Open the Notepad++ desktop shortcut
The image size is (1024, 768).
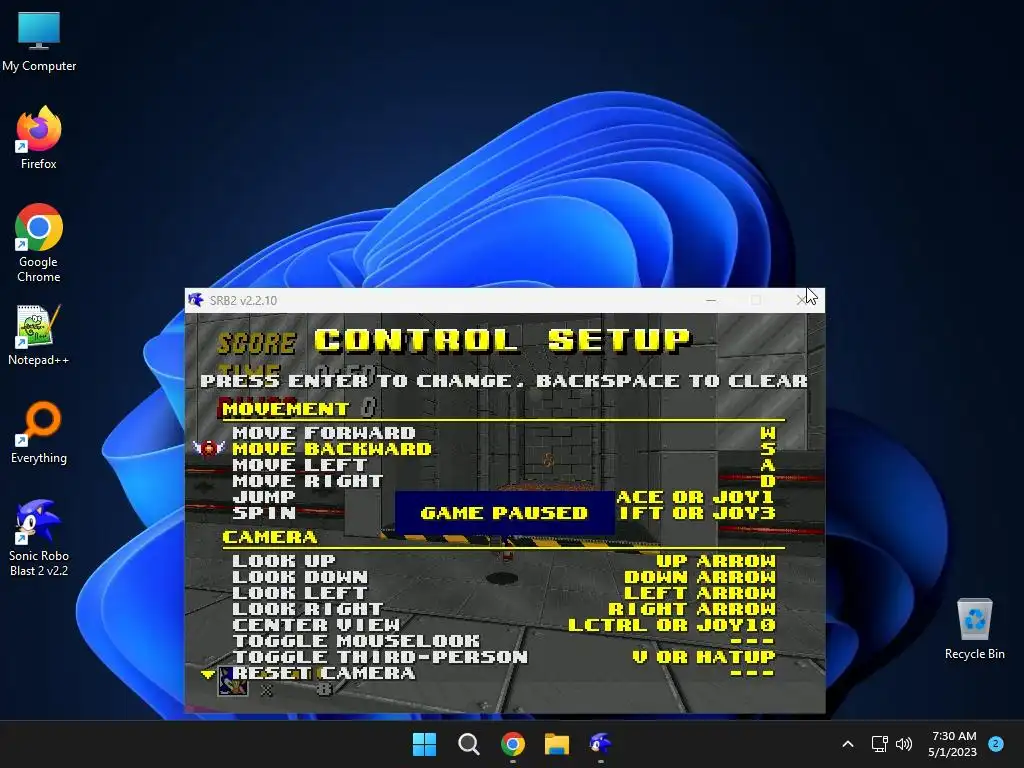[39, 334]
